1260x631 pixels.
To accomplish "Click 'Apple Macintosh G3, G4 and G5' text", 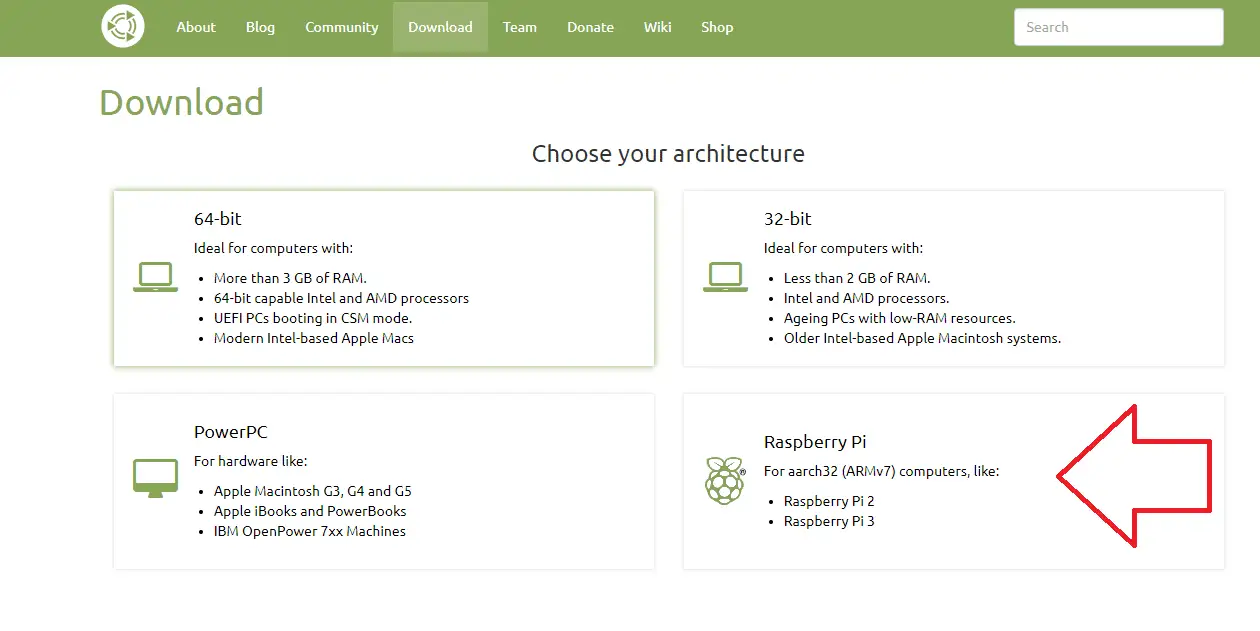I will [313, 491].
